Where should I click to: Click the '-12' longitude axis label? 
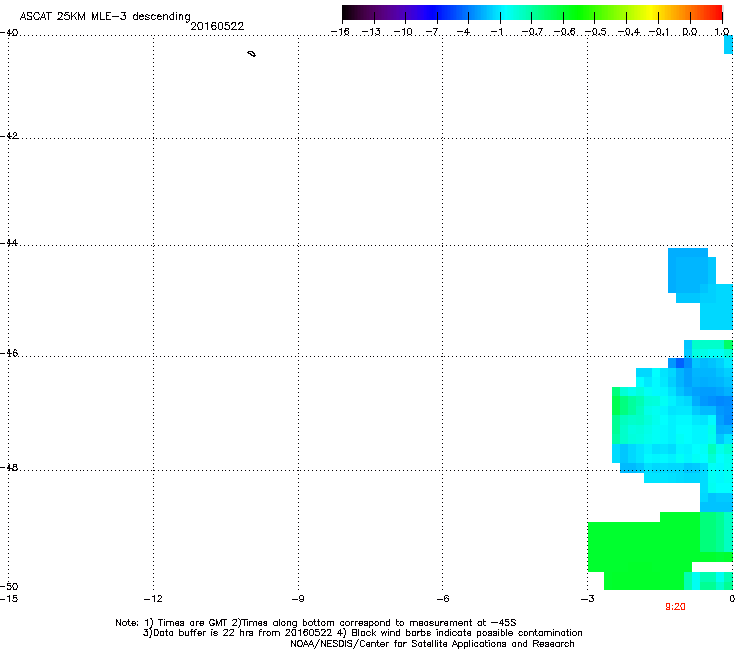153,599
